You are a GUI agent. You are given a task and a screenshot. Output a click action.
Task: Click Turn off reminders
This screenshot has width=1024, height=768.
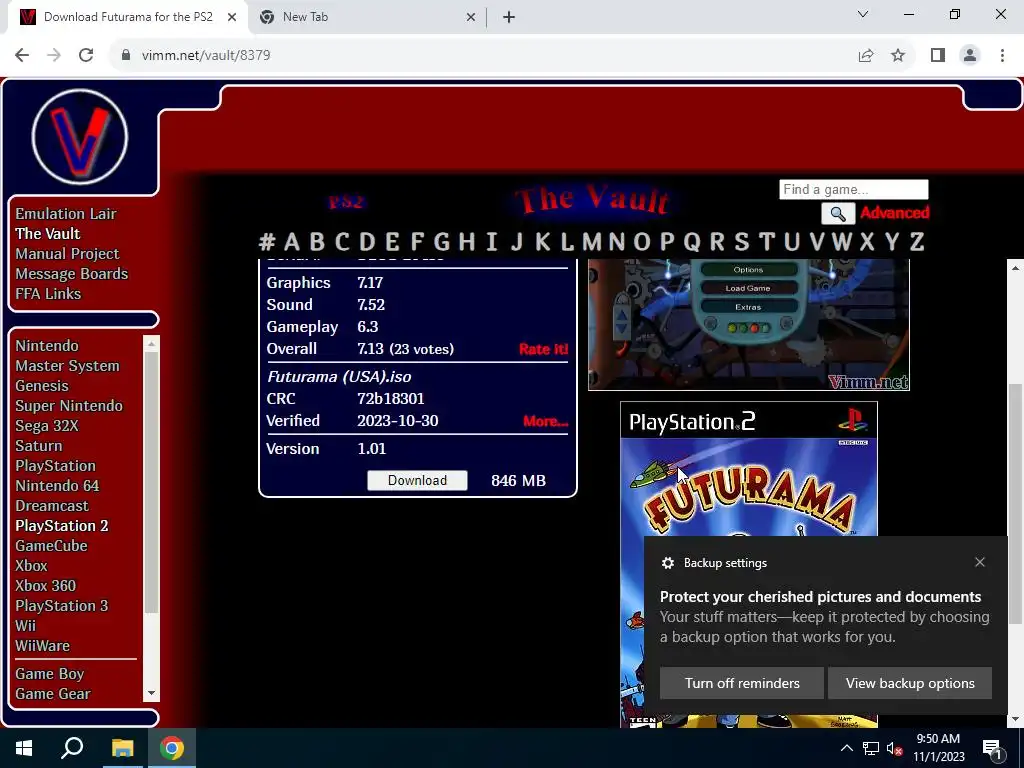pos(742,683)
